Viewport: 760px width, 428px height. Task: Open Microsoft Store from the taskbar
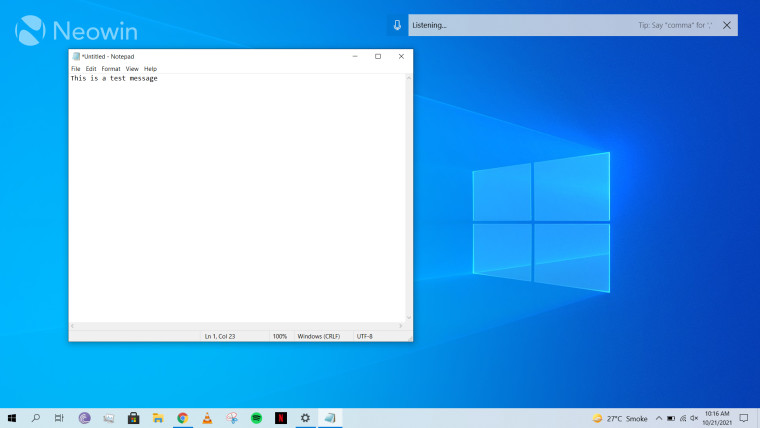(134, 418)
